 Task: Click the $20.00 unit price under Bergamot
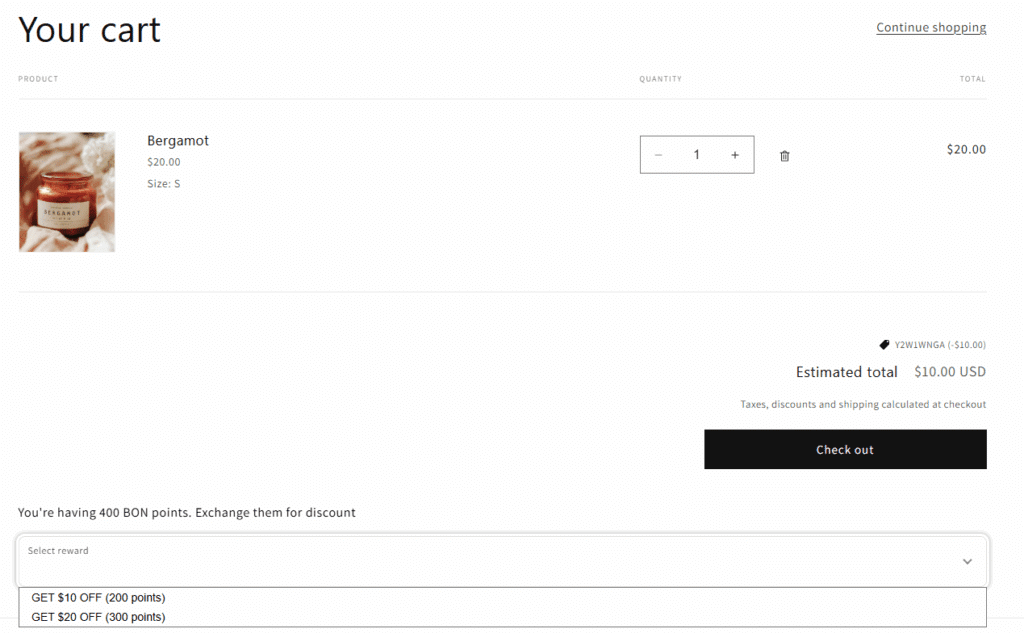click(x=163, y=162)
